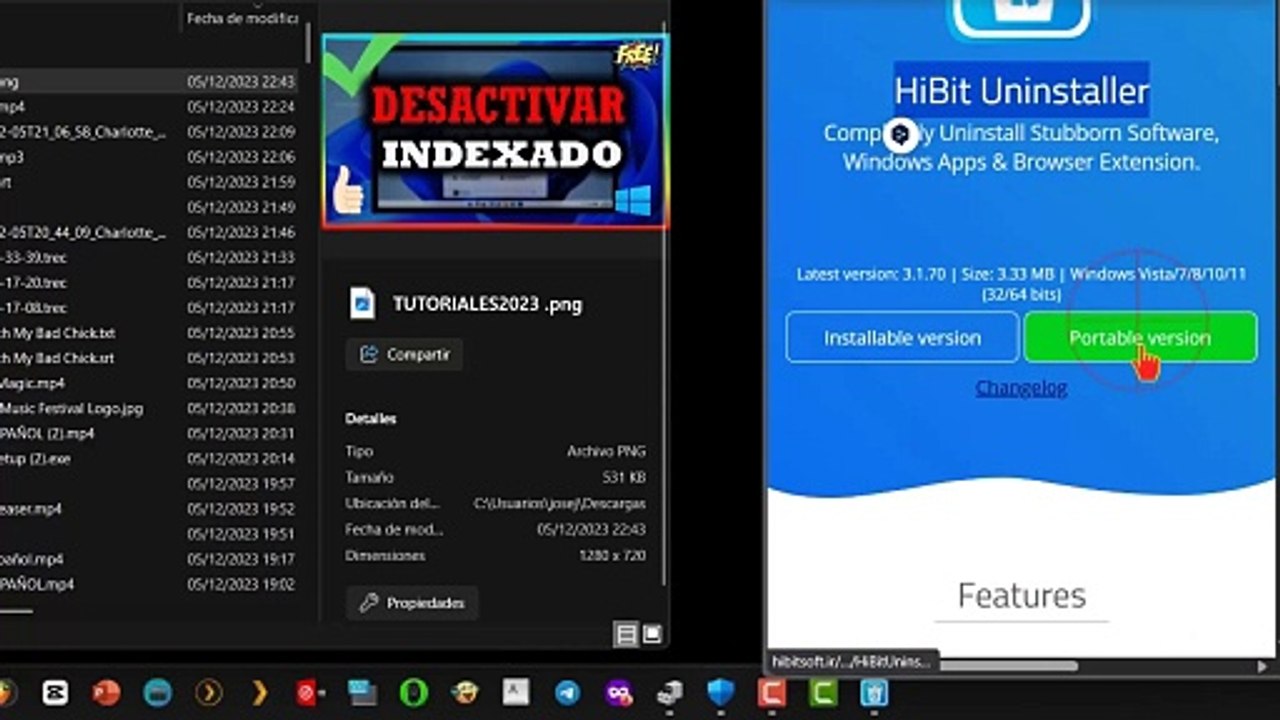Select the PAÑOL.mp4 file dated 19:02
Viewport: 1280px width, 720px height.
(148, 584)
